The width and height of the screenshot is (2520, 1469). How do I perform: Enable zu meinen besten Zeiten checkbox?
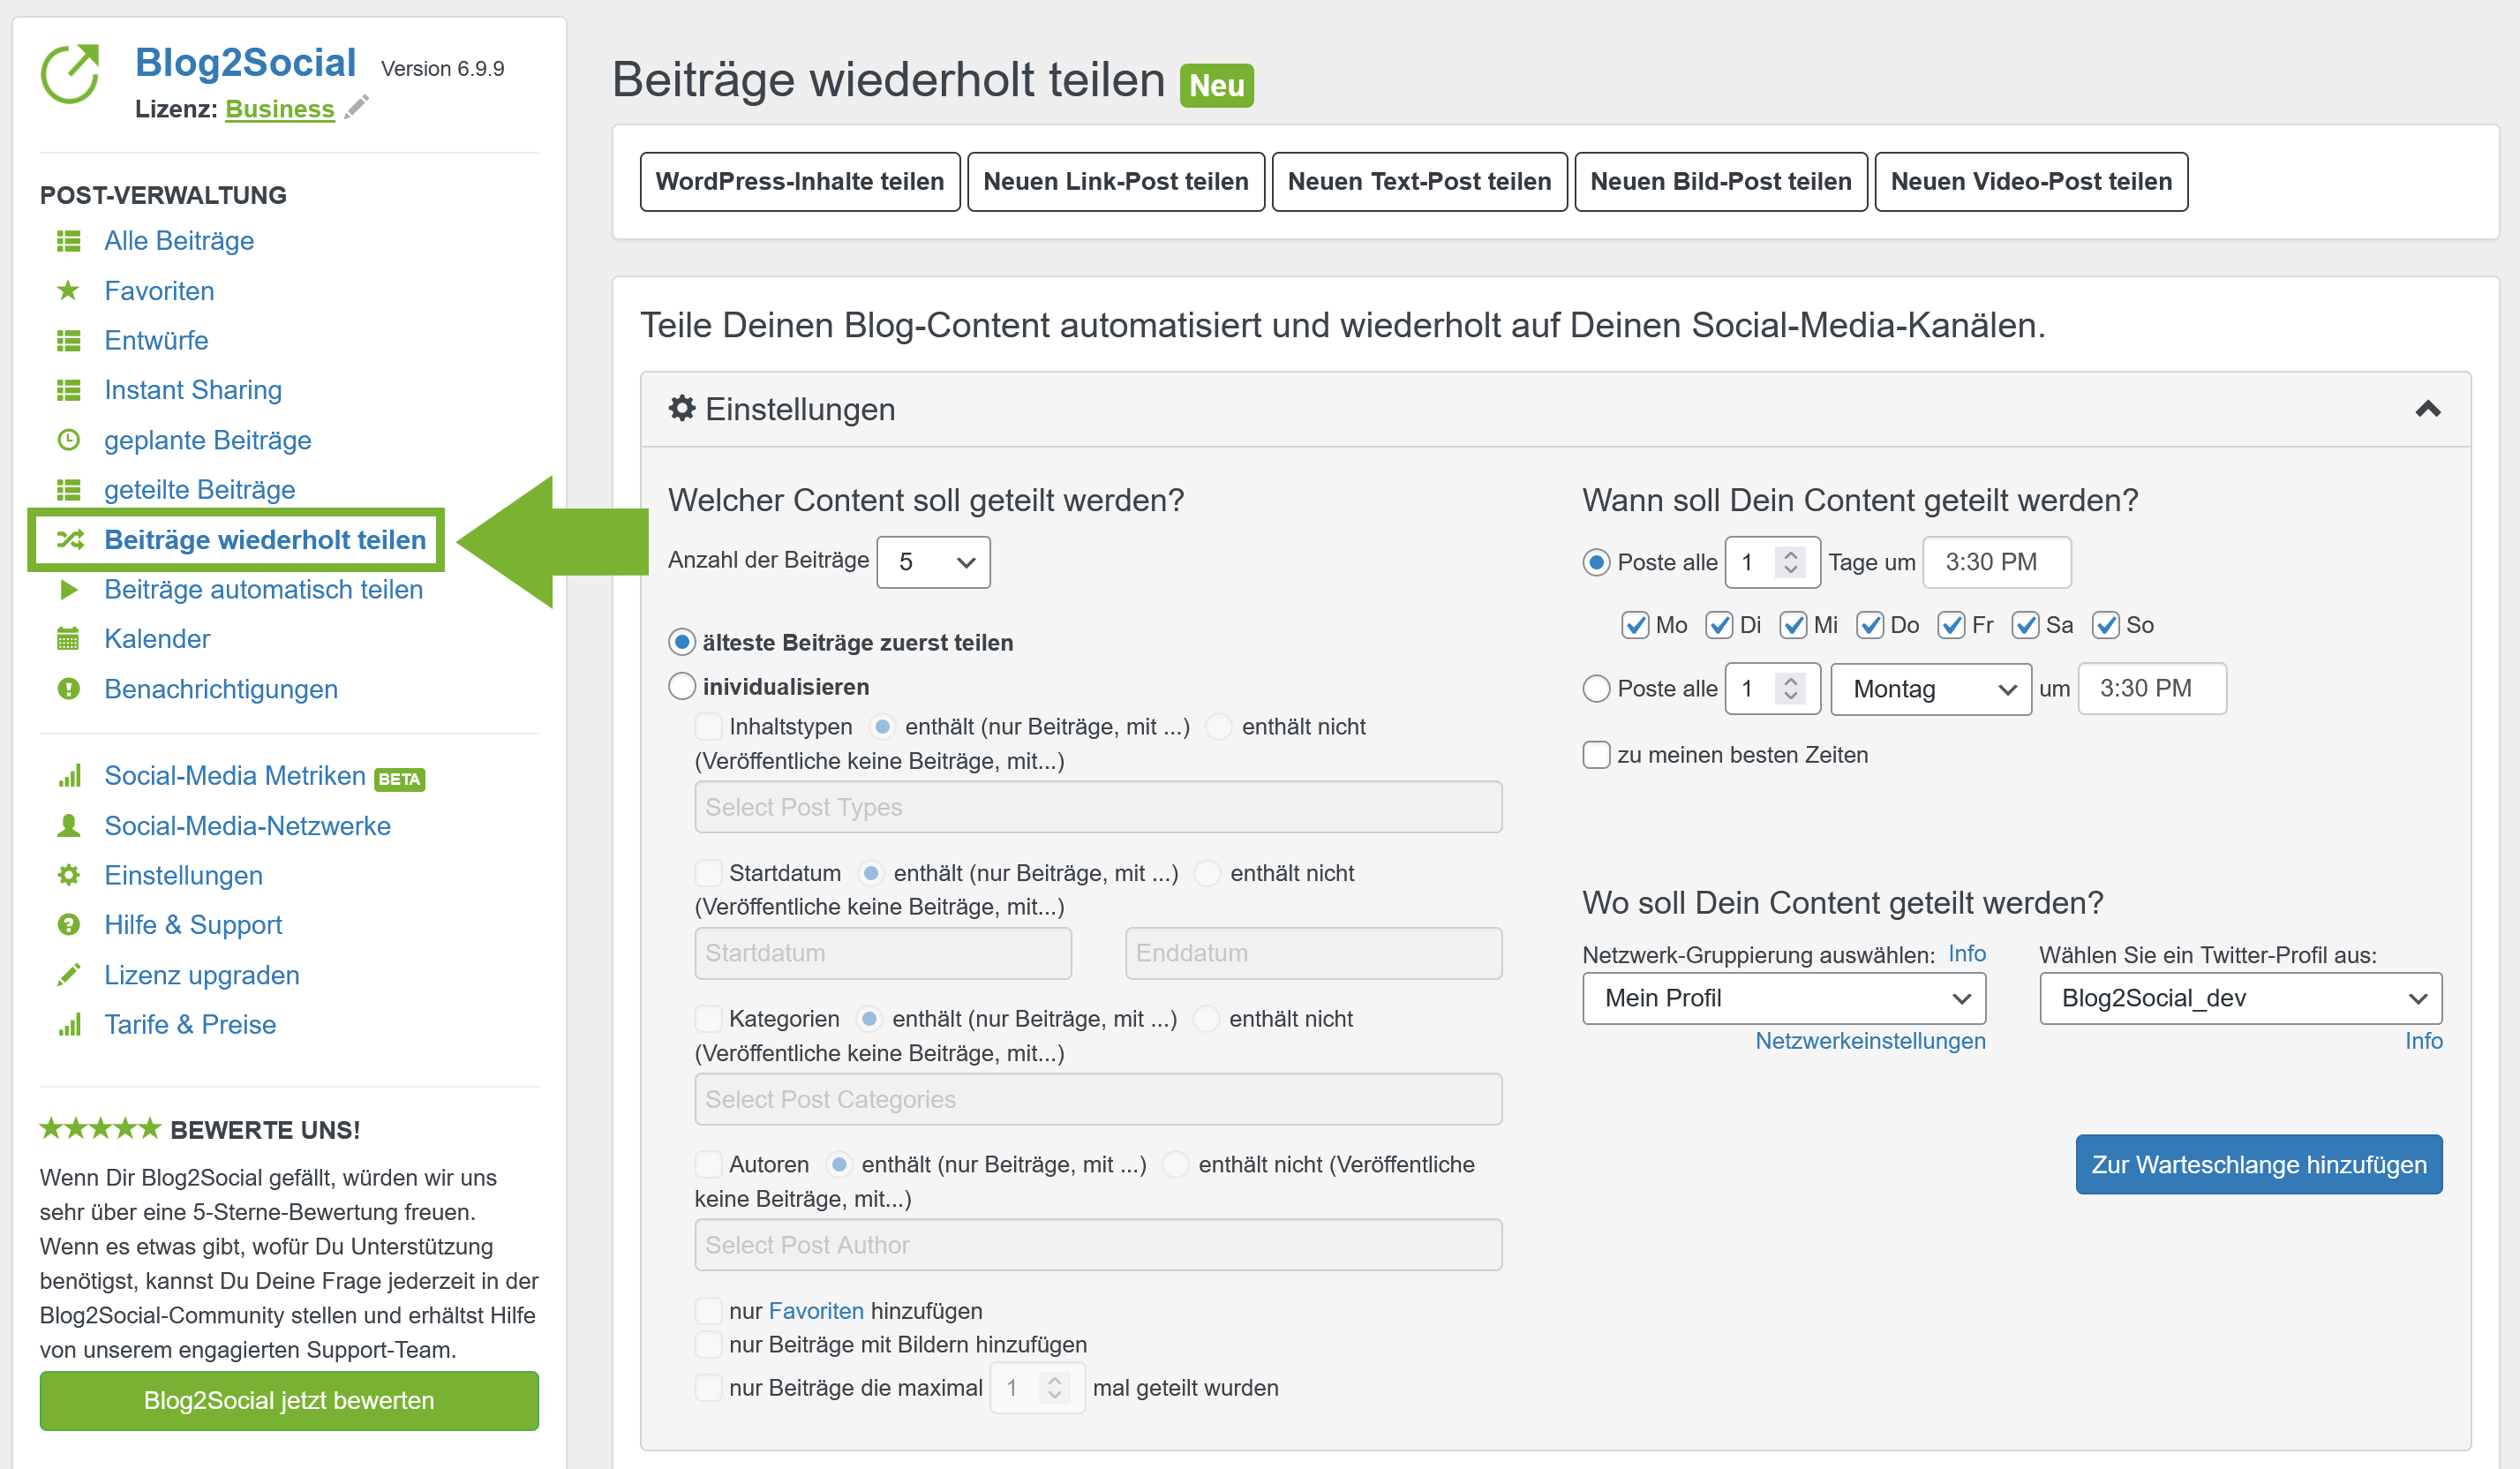1596,755
